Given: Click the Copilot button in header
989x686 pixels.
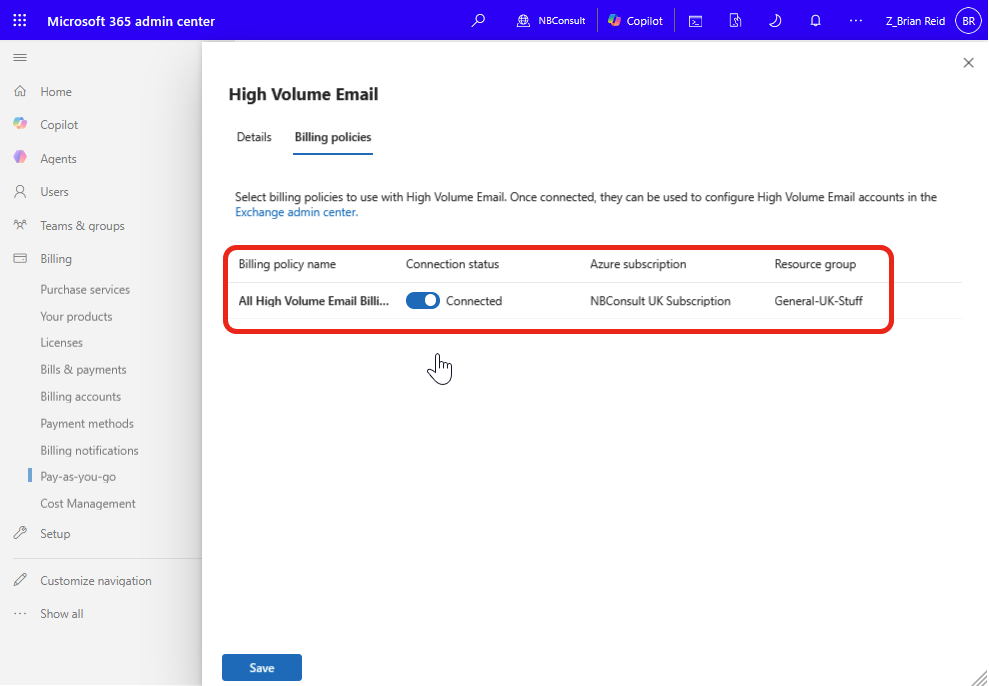Looking at the screenshot, I should point(635,21).
